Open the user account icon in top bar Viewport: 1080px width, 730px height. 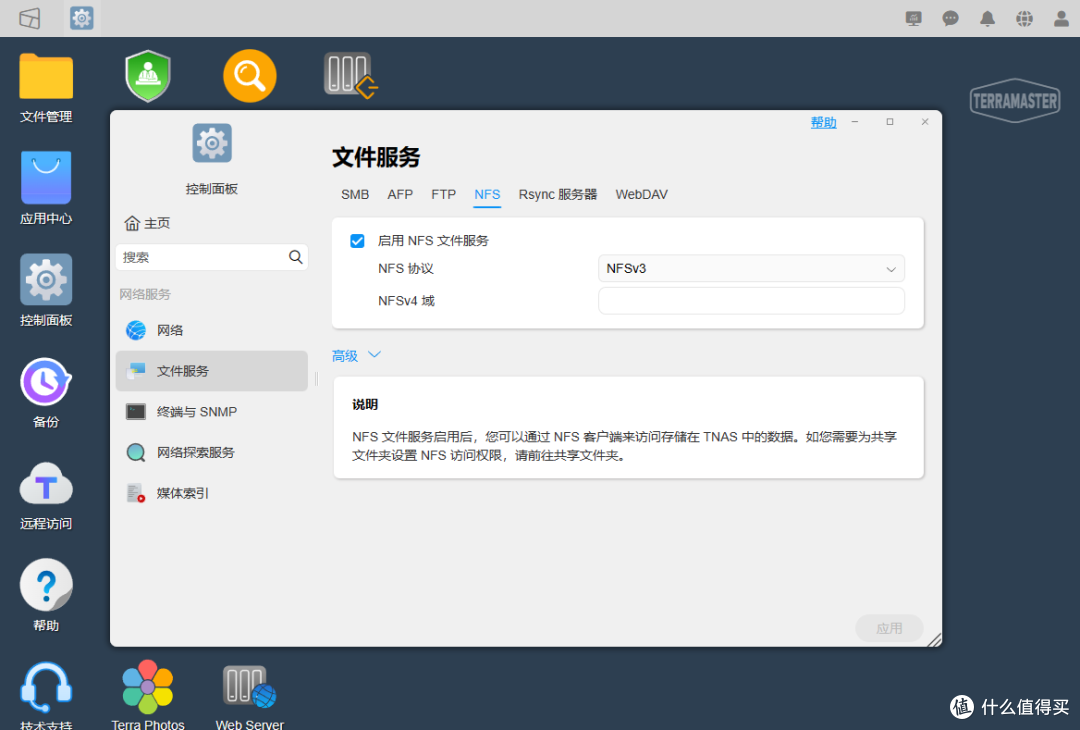coord(1061,19)
